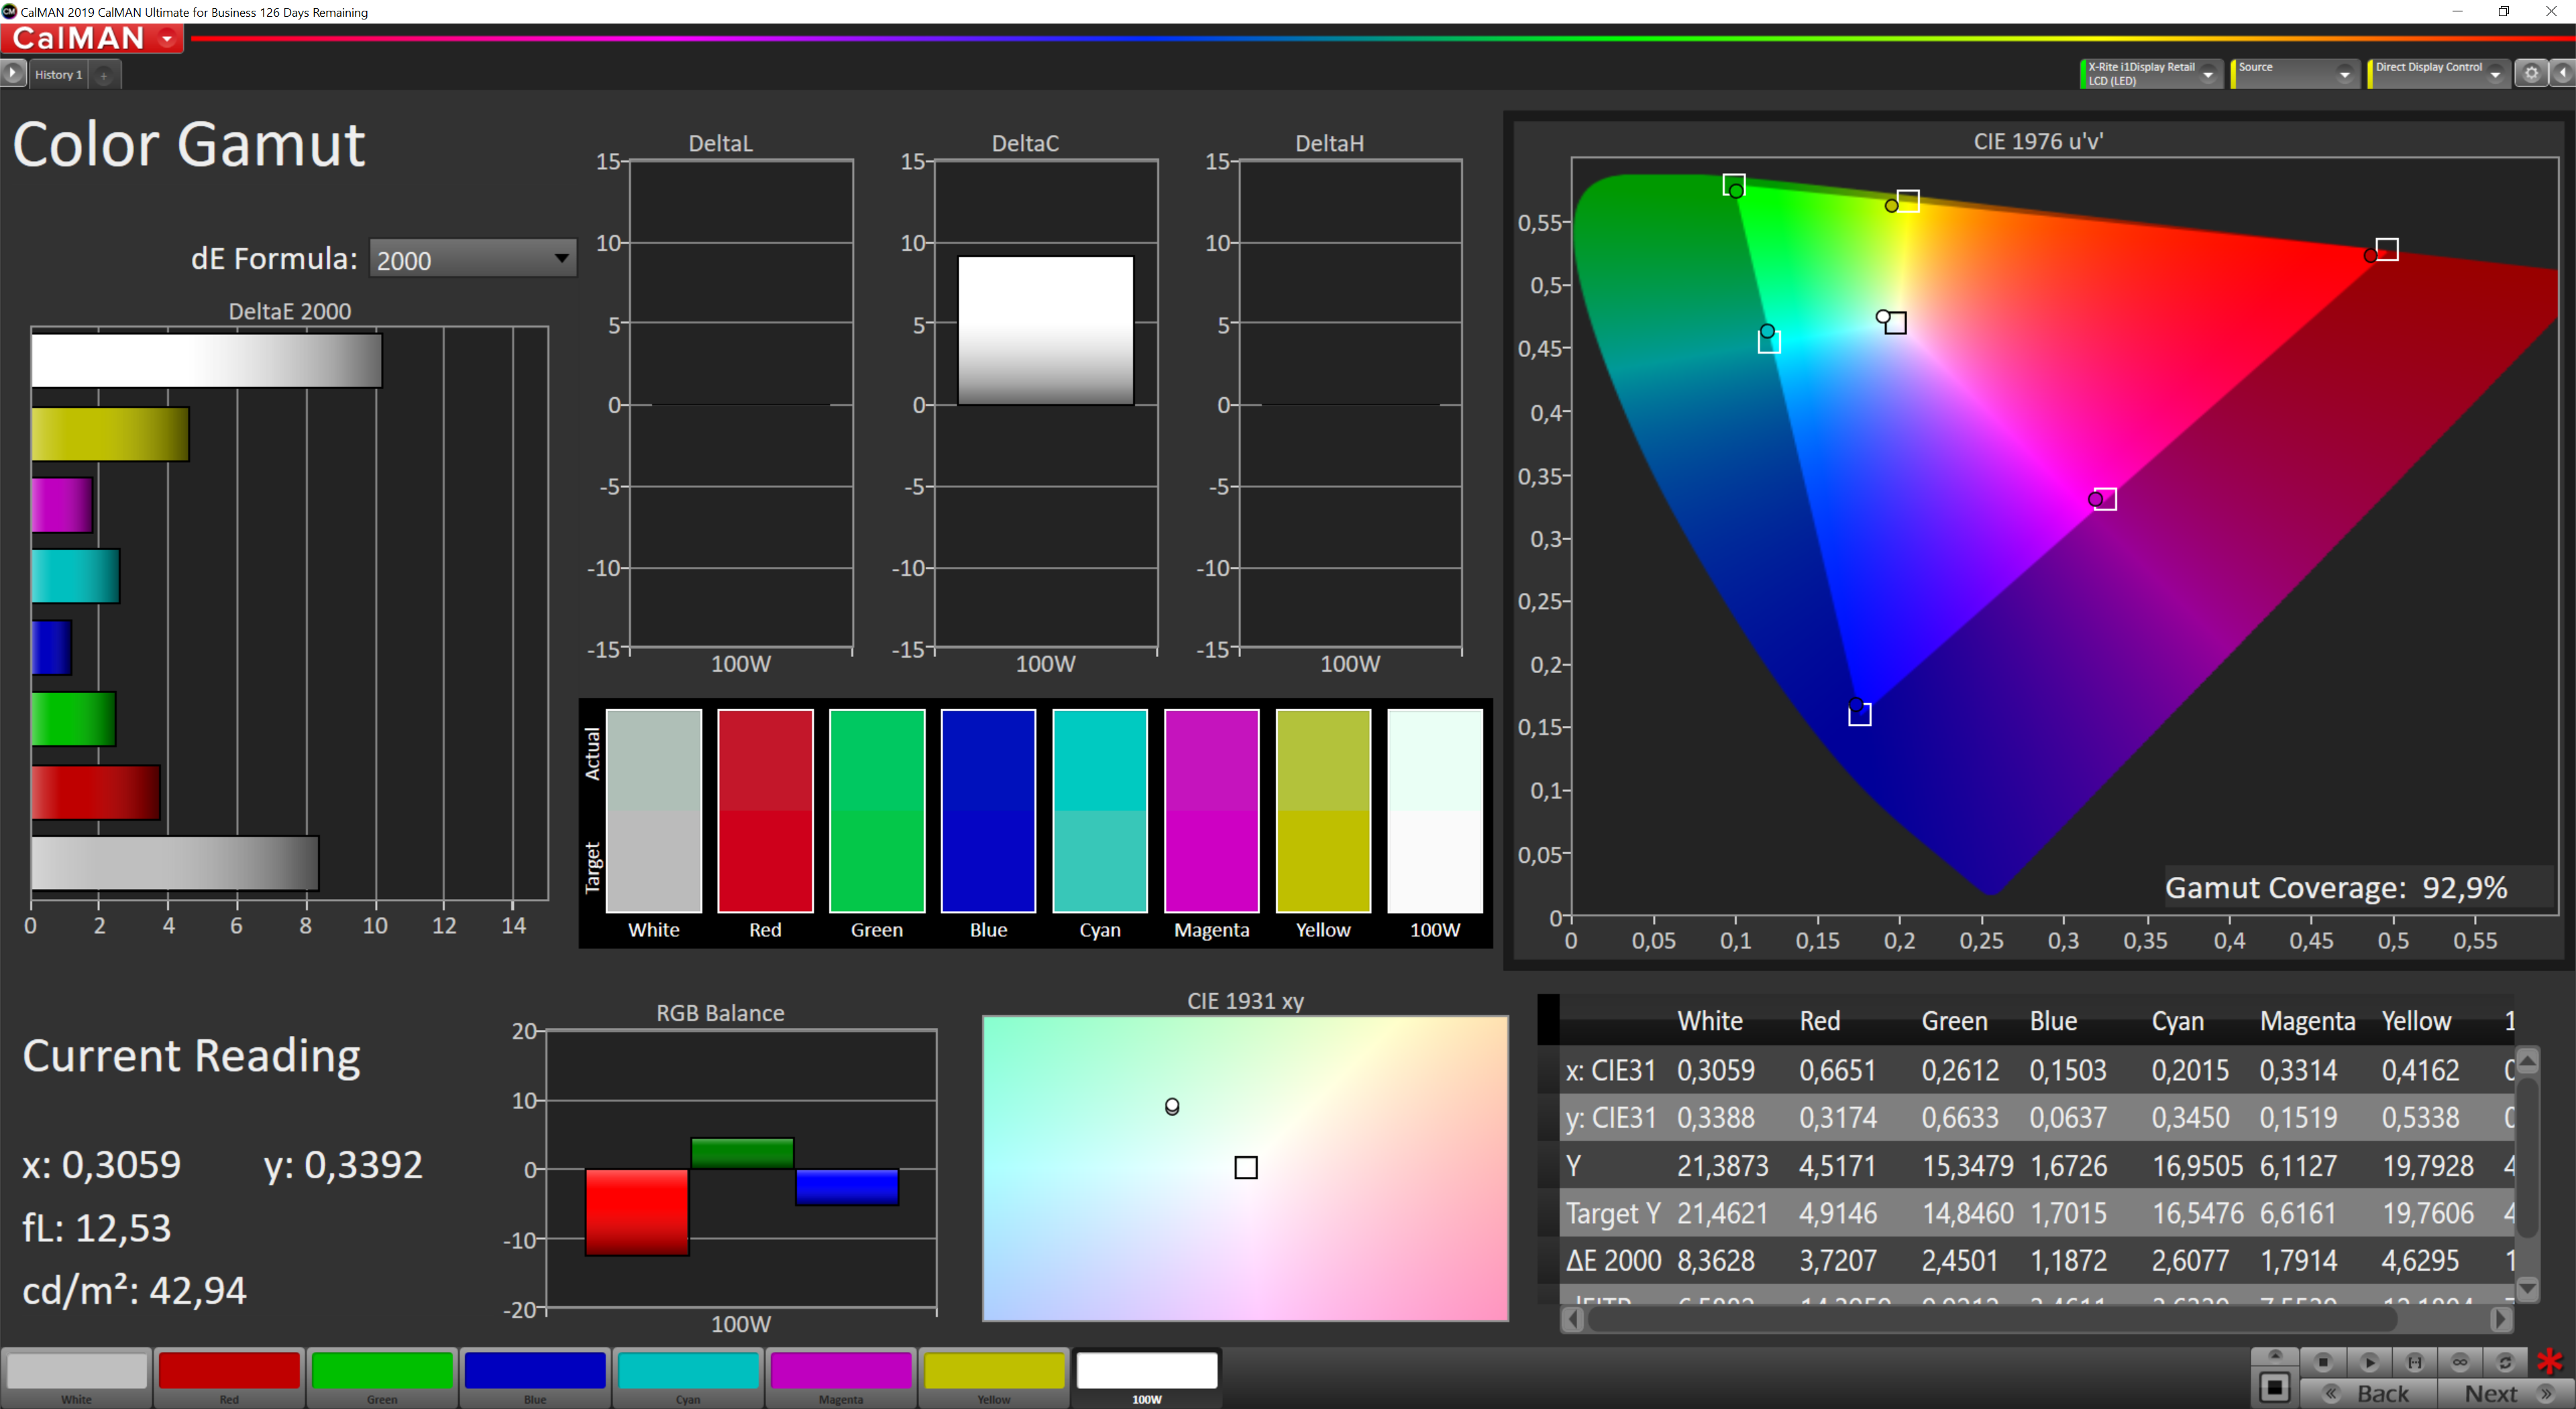Switch to the History 1 tab

[x=58, y=75]
